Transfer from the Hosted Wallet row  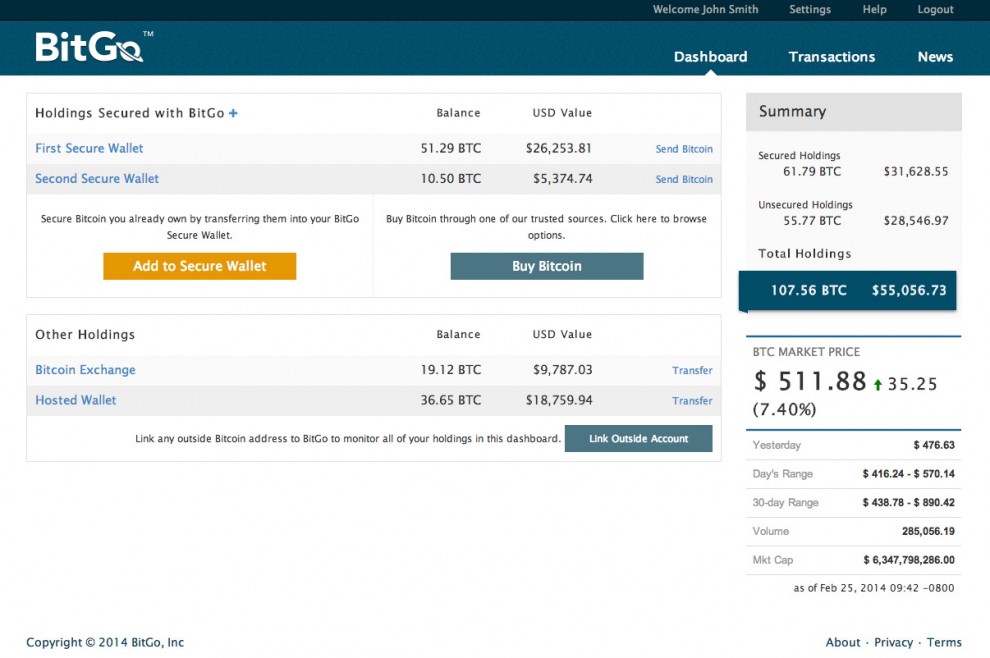[x=692, y=401]
